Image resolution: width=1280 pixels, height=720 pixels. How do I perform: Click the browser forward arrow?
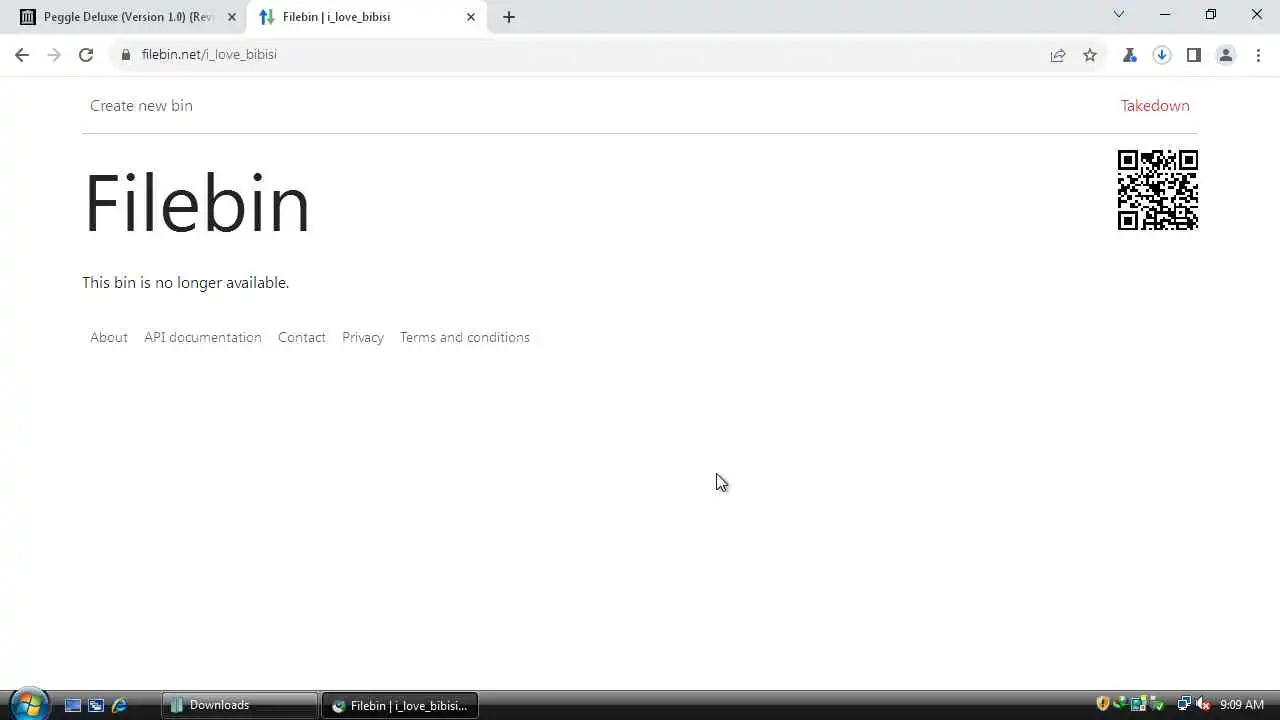click(54, 55)
